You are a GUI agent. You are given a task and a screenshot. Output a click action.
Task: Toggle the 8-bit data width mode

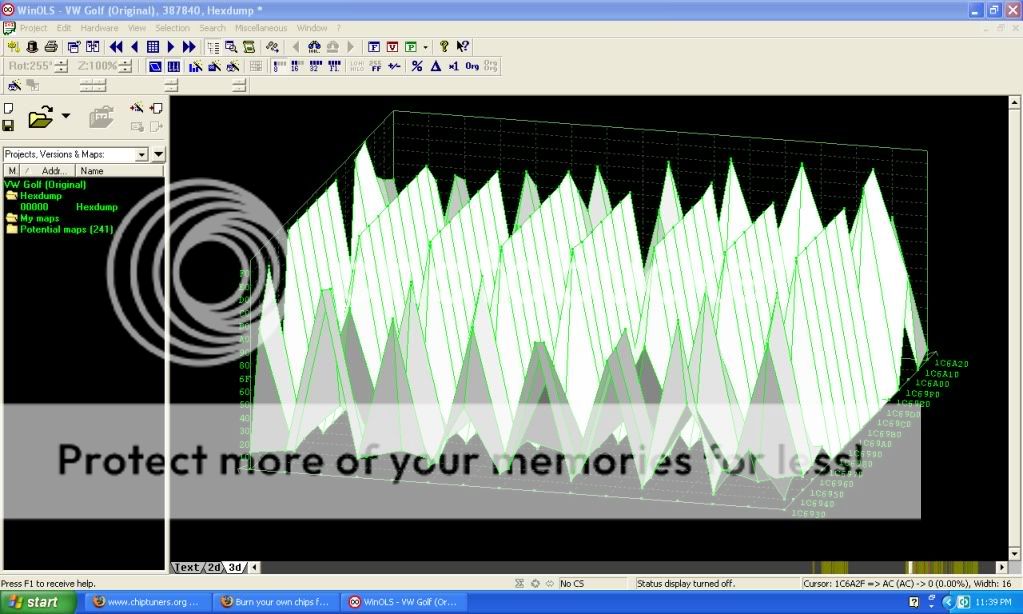click(x=278, y=66)
